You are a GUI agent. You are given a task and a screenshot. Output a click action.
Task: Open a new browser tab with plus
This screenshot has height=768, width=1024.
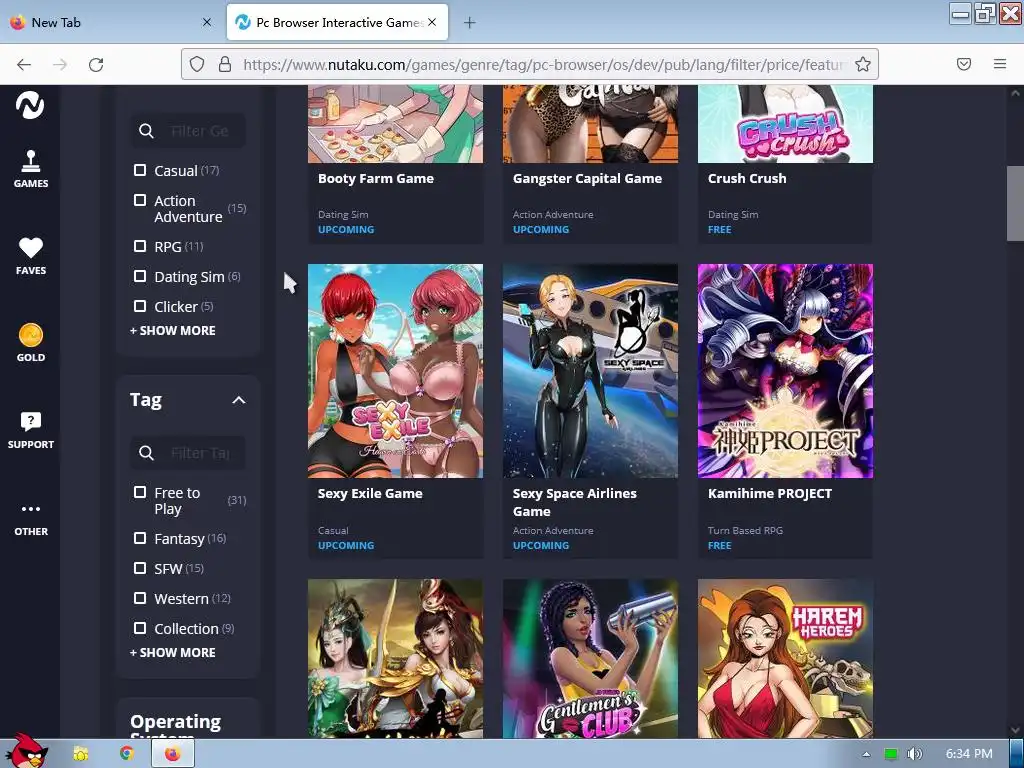[x=470, y=23]
